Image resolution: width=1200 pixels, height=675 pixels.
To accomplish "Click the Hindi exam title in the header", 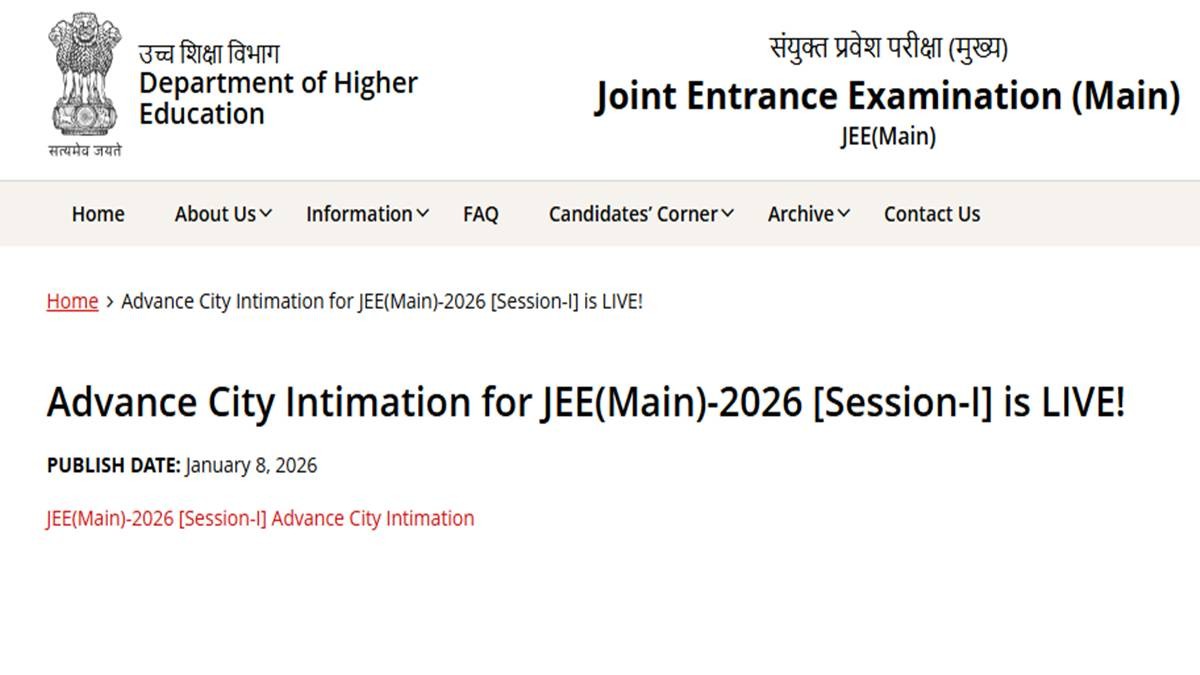I will pyautogui.click(x=888, y=48).
